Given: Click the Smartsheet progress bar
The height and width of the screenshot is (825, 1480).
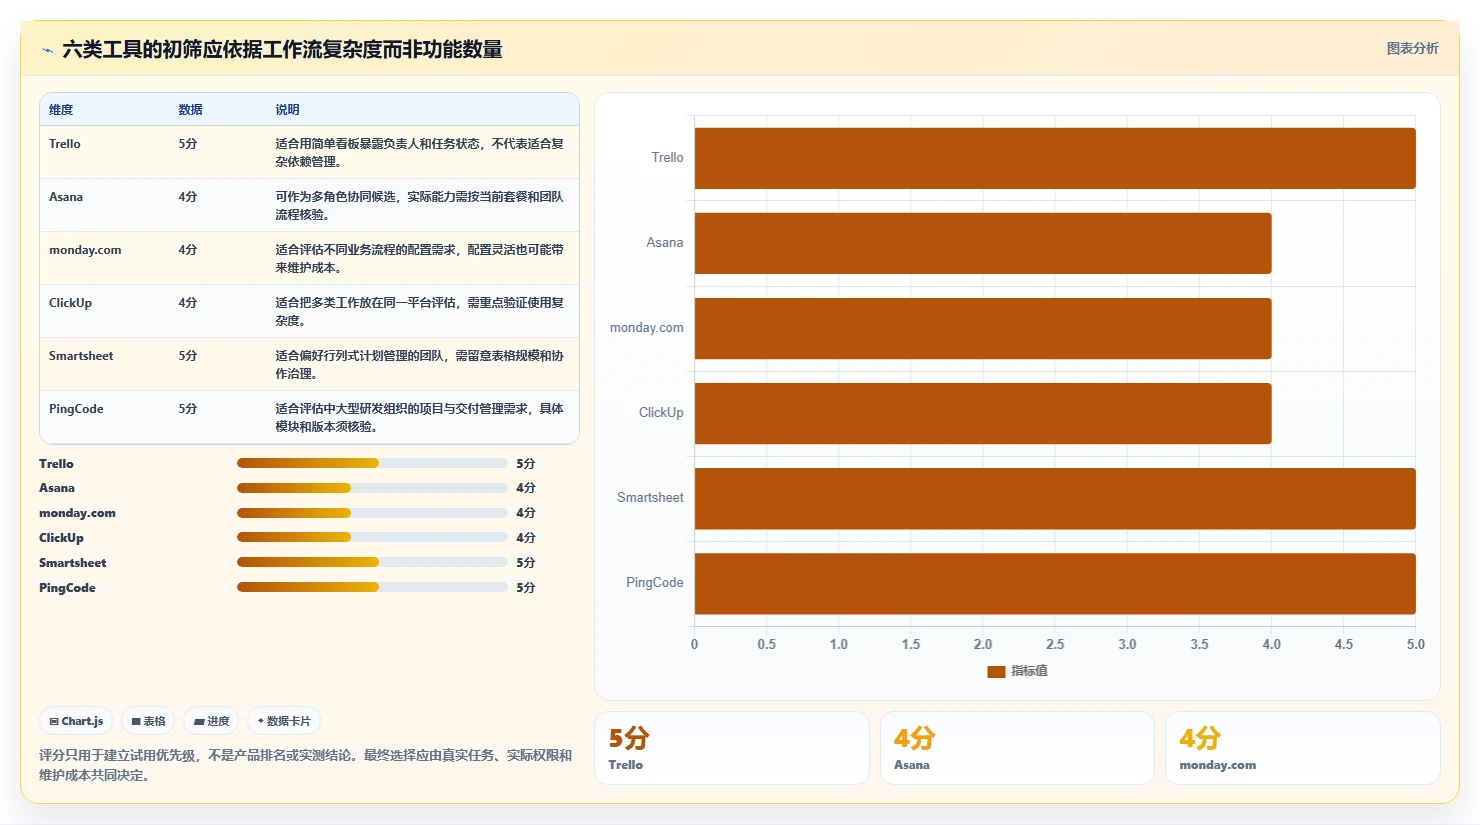Looking at the screenshot, I should coord(372,562).
